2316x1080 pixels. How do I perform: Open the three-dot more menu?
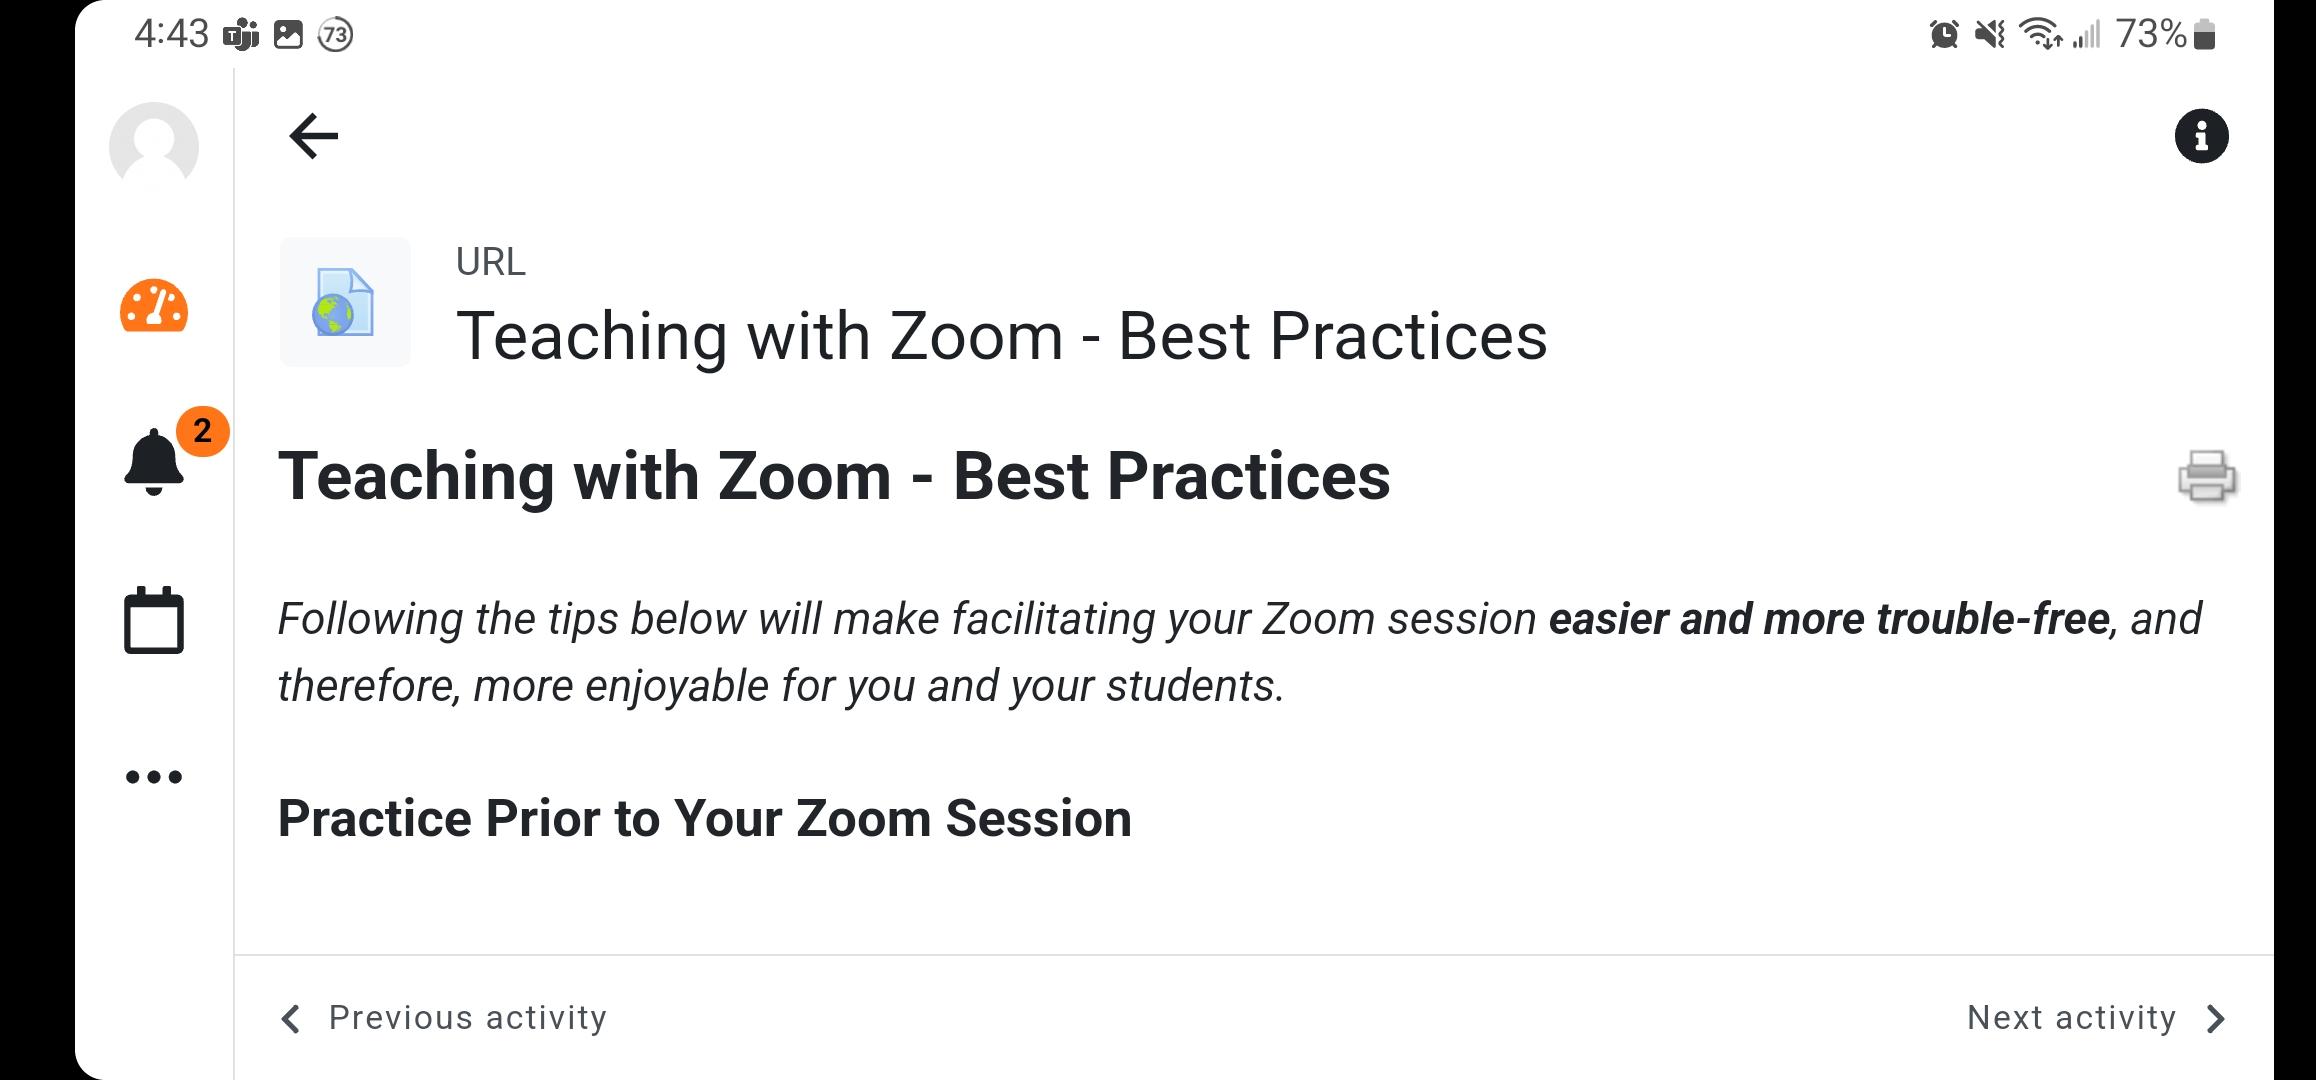tap(154, 777)
